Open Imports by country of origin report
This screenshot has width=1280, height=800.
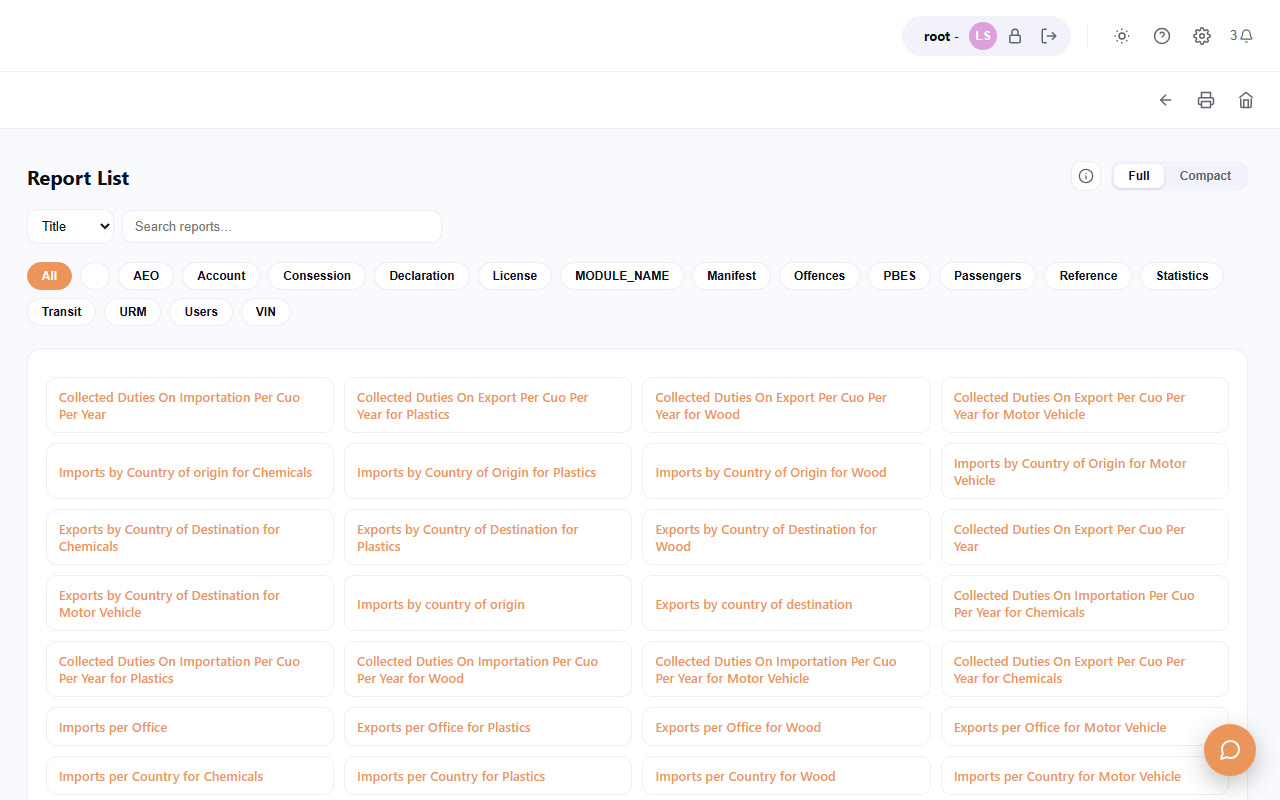tap(488, 603)
